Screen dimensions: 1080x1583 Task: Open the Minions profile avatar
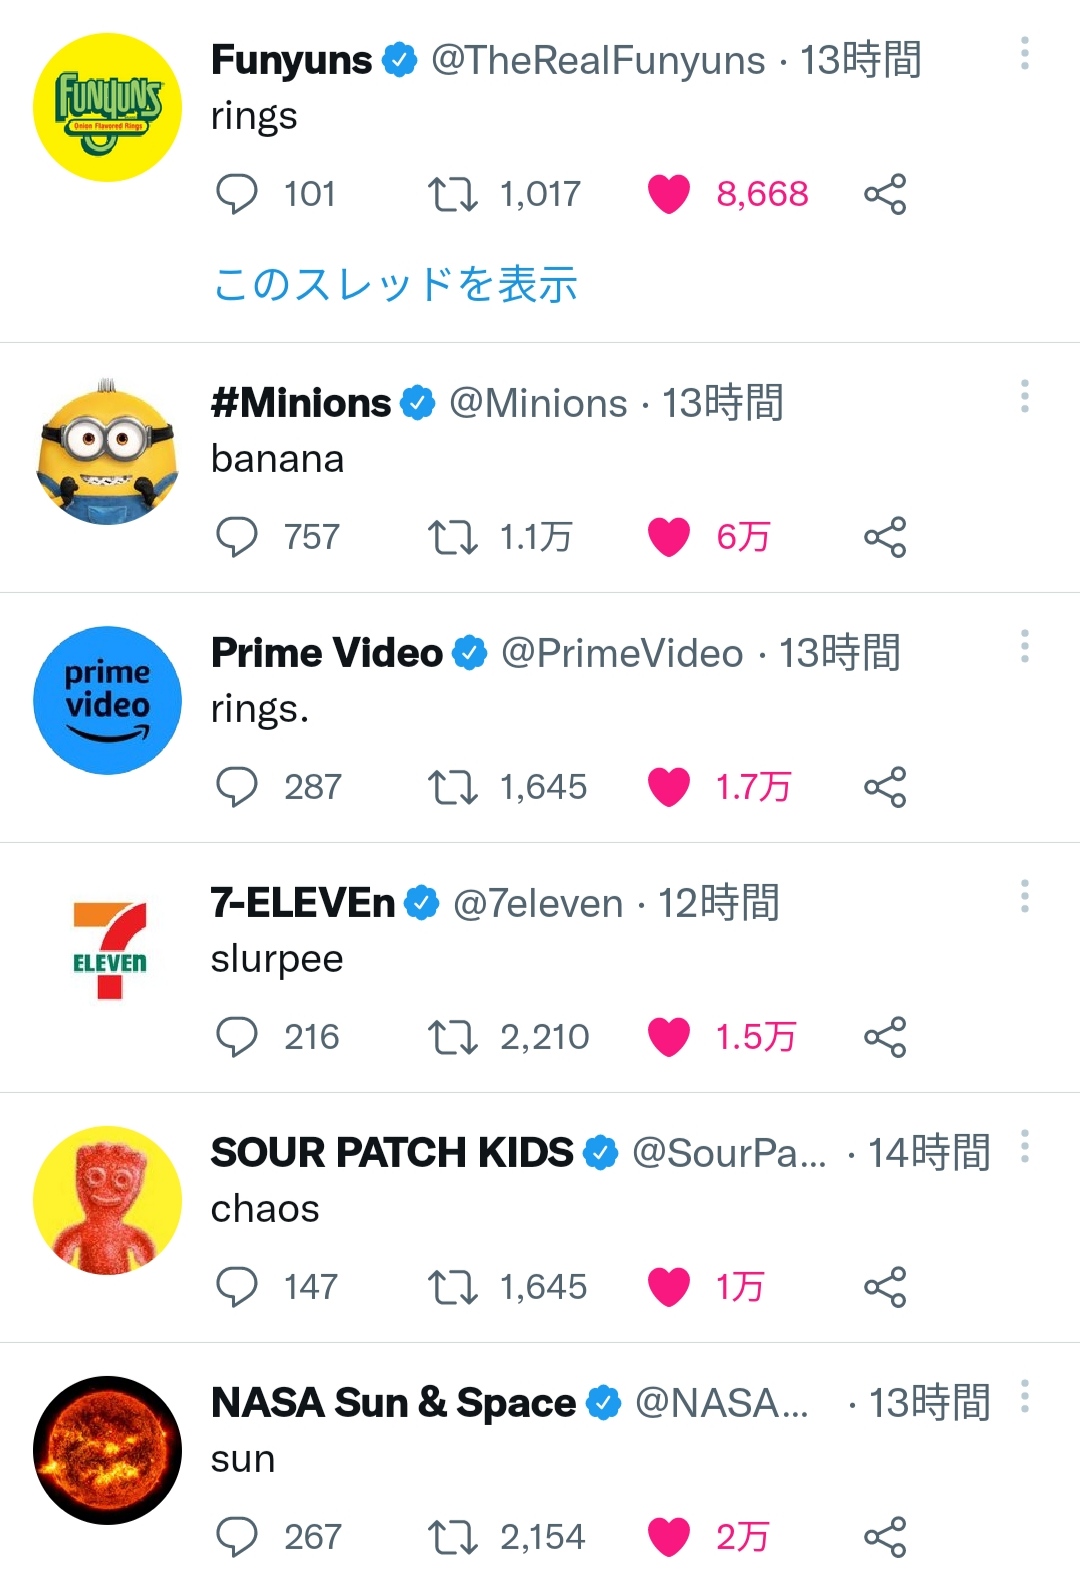tap(107, 451)
